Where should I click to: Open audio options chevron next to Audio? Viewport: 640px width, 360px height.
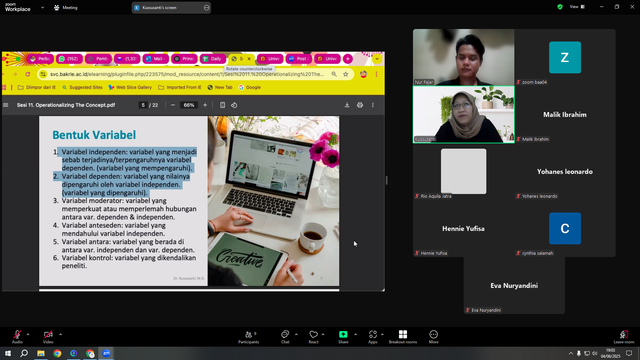[x=28, y=334]
